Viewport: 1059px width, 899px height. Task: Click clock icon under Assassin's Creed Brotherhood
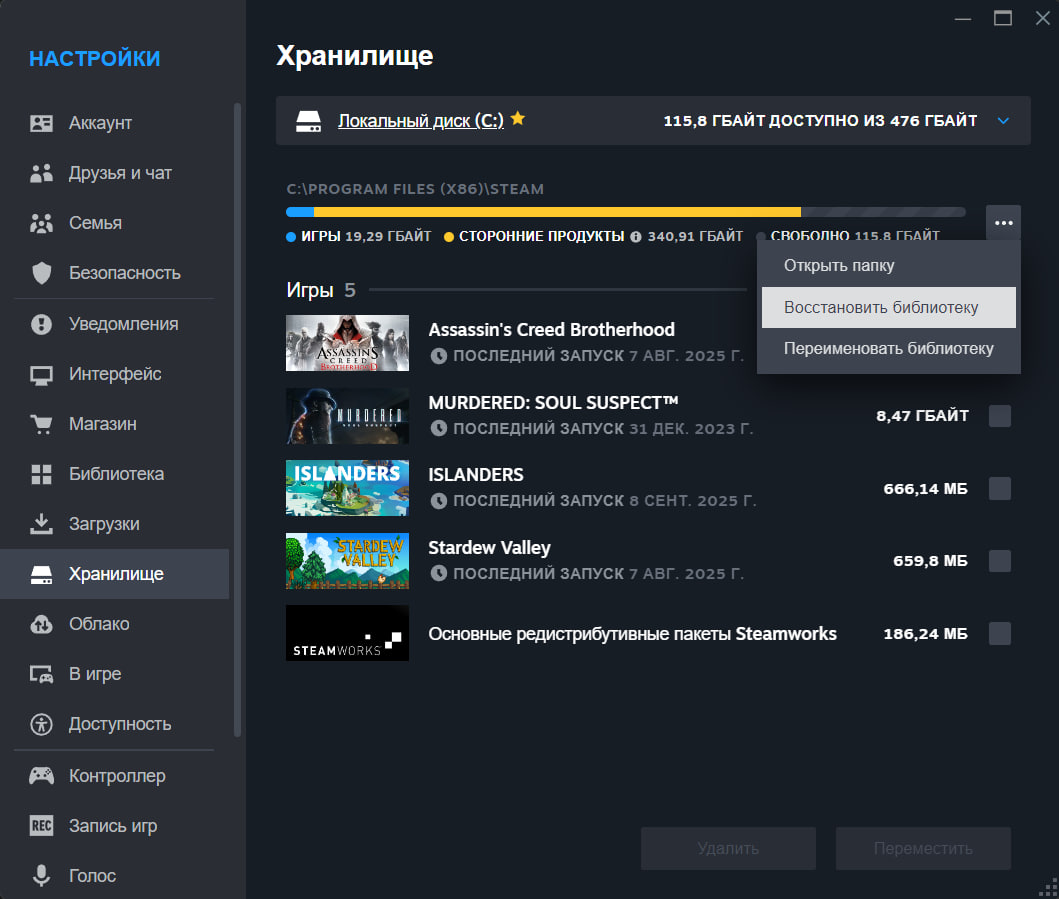coord(439,356)
